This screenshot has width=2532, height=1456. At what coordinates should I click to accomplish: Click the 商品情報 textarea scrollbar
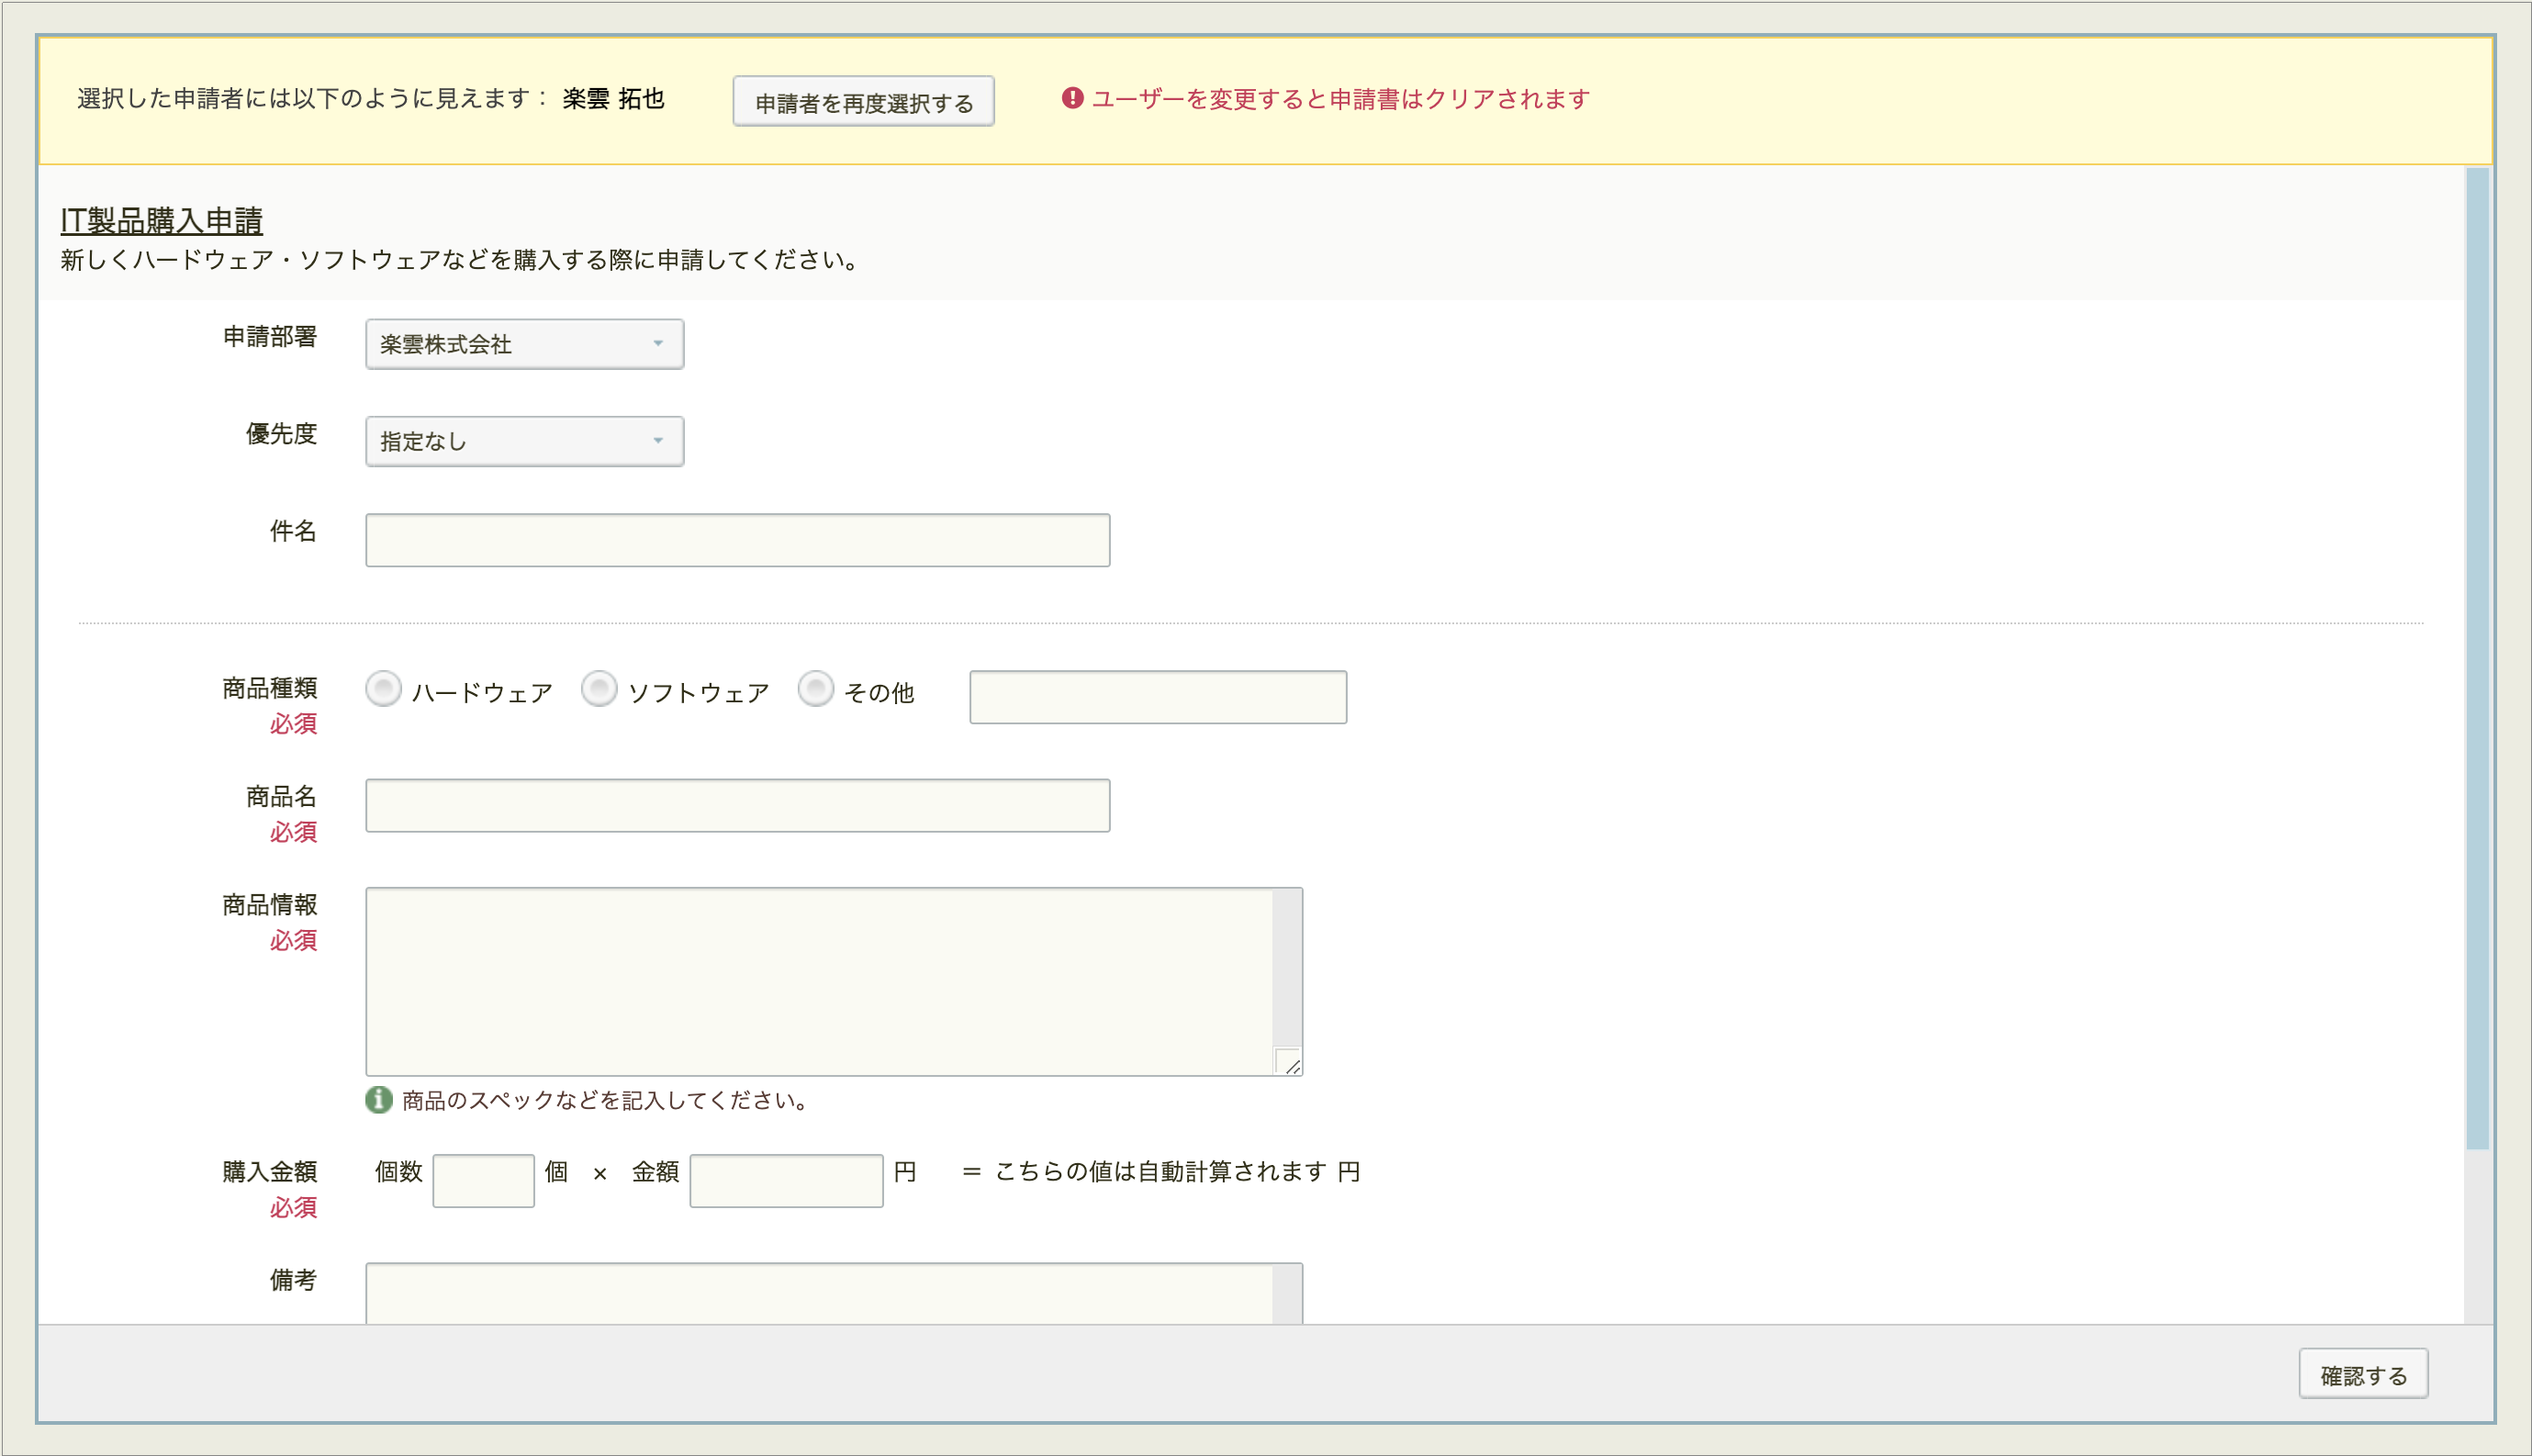pos(1288,968)
